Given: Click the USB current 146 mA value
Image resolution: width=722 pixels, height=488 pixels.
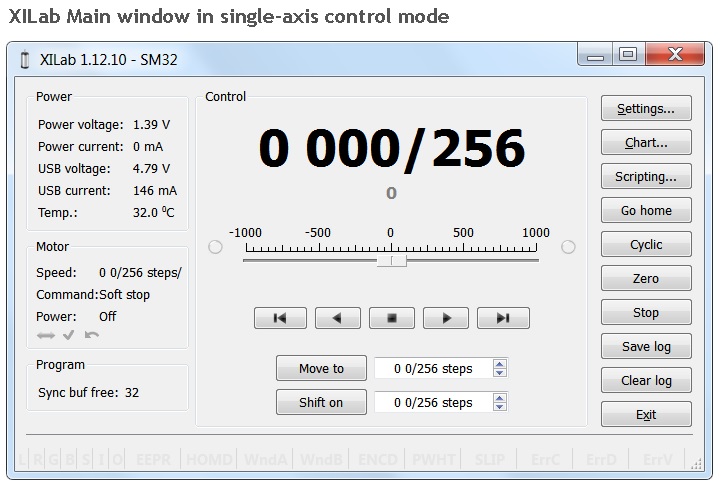Looking at the screenshot, I should [x=155, y=191].
